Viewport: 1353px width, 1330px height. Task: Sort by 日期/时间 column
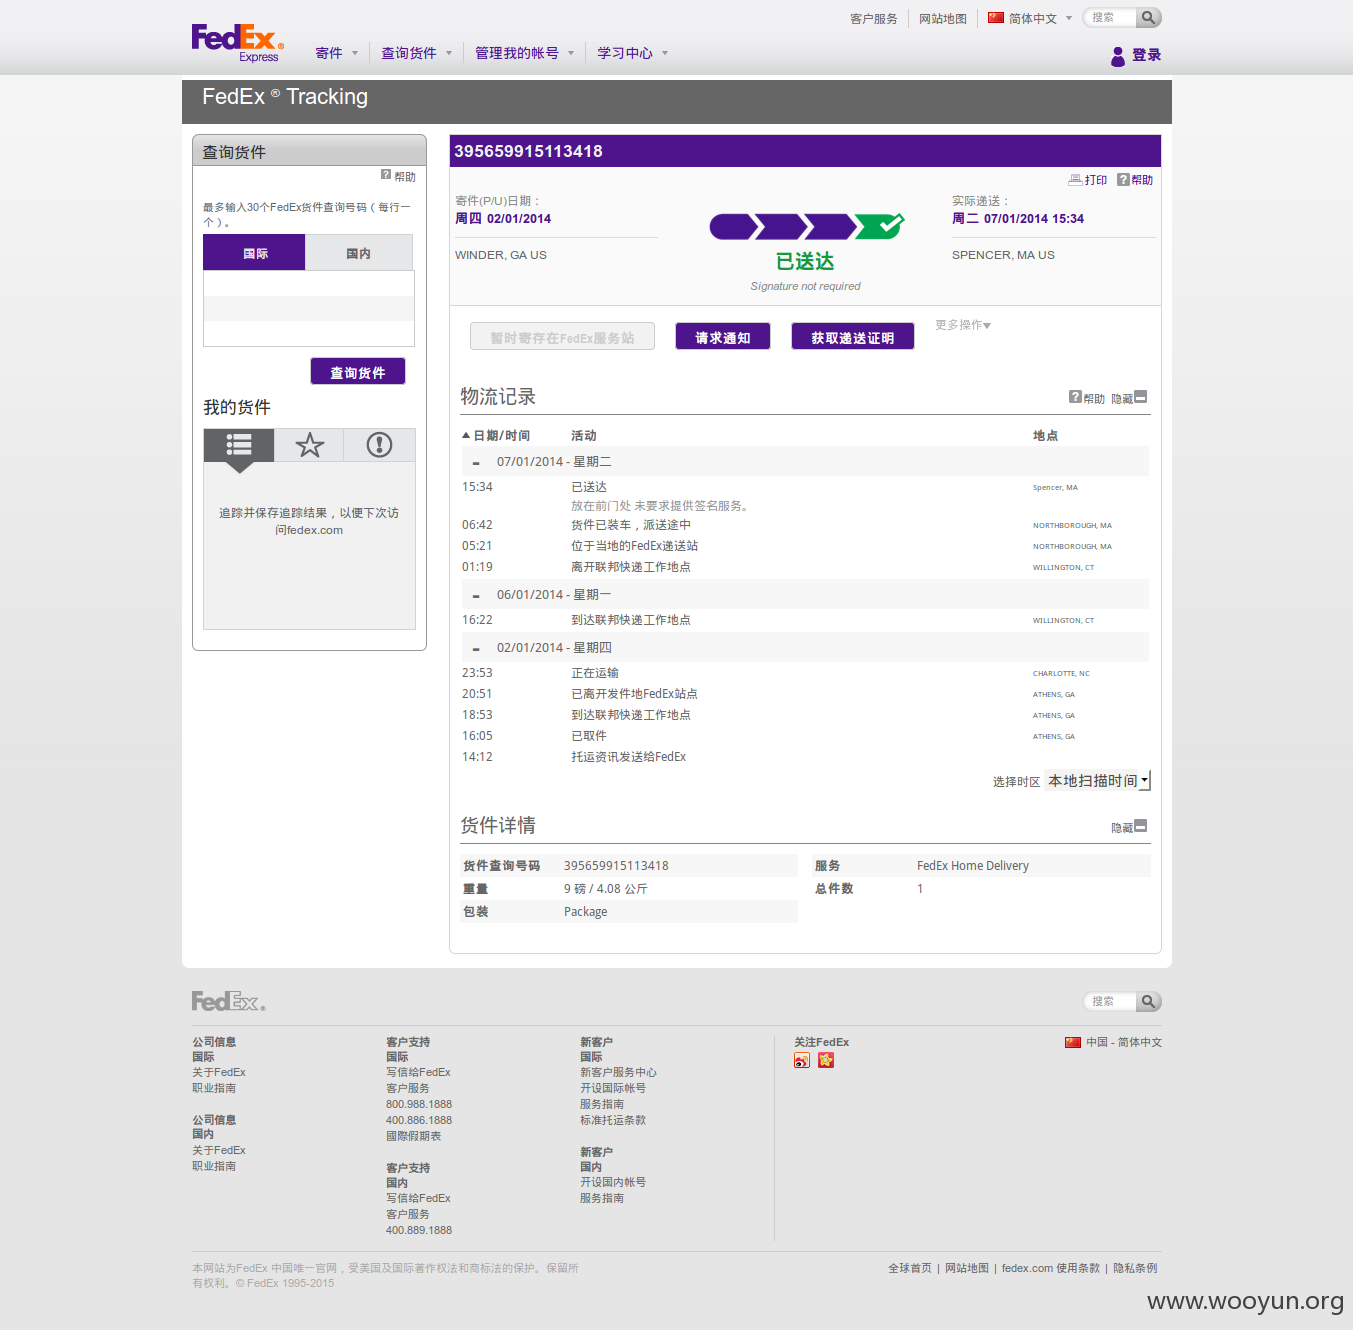point(496,436)
